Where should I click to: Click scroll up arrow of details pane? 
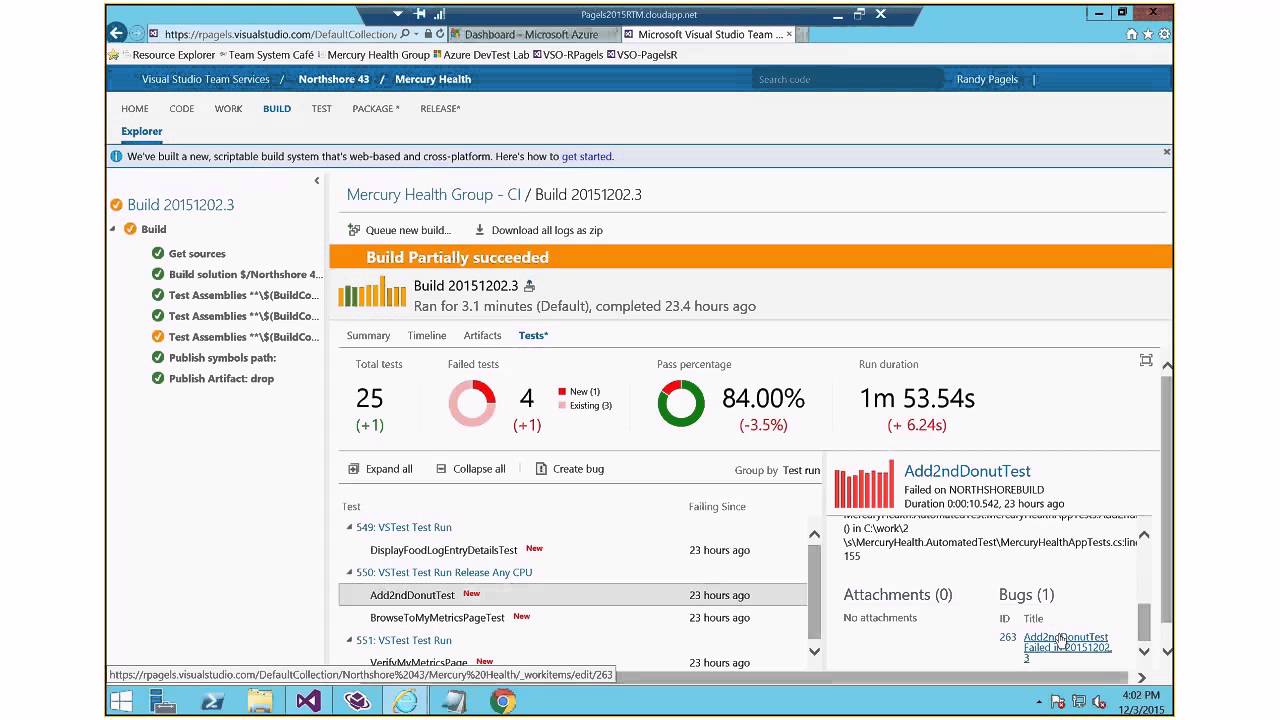[1144, 535]
